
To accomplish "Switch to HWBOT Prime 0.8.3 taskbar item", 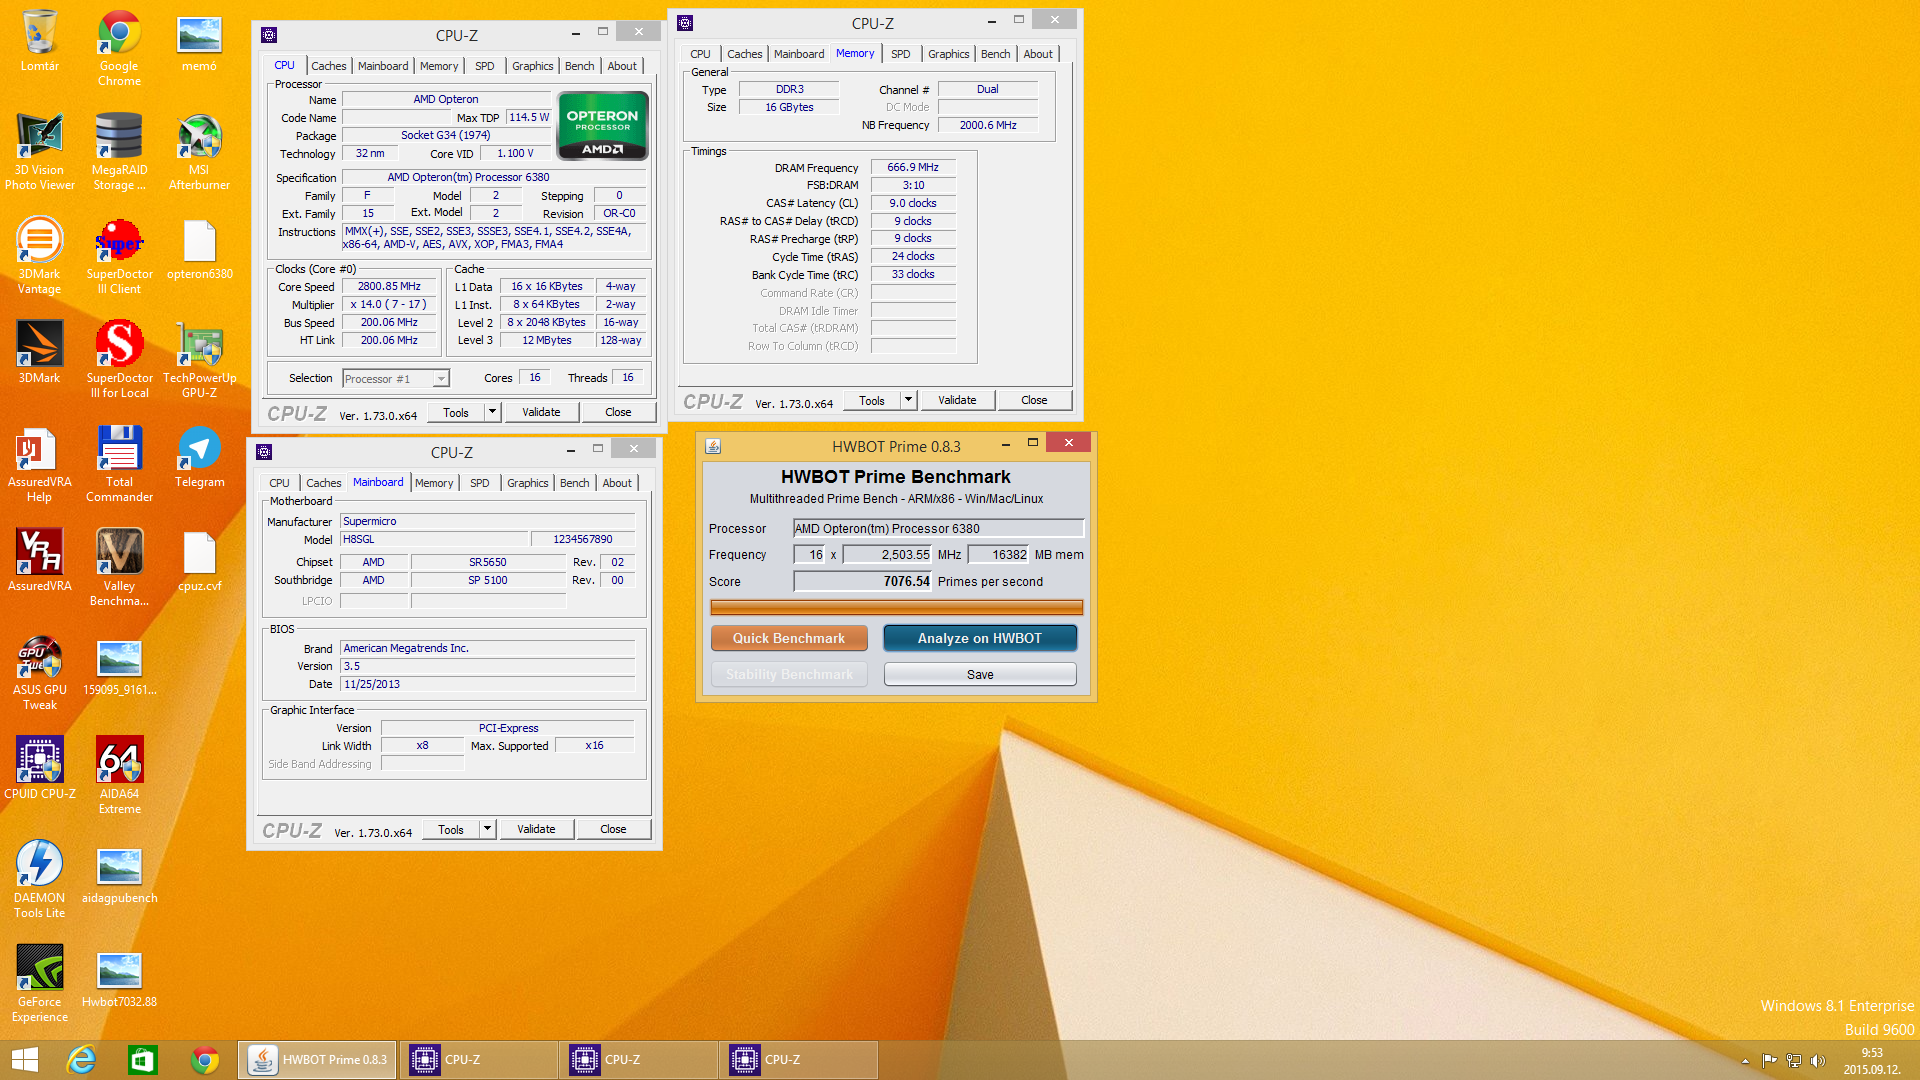I will pos(317,1060).
